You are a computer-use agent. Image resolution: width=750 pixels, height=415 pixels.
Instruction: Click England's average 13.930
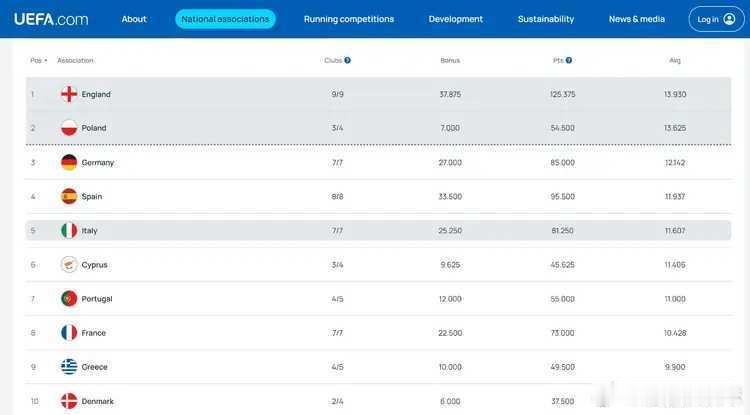[x=675, y=94]
